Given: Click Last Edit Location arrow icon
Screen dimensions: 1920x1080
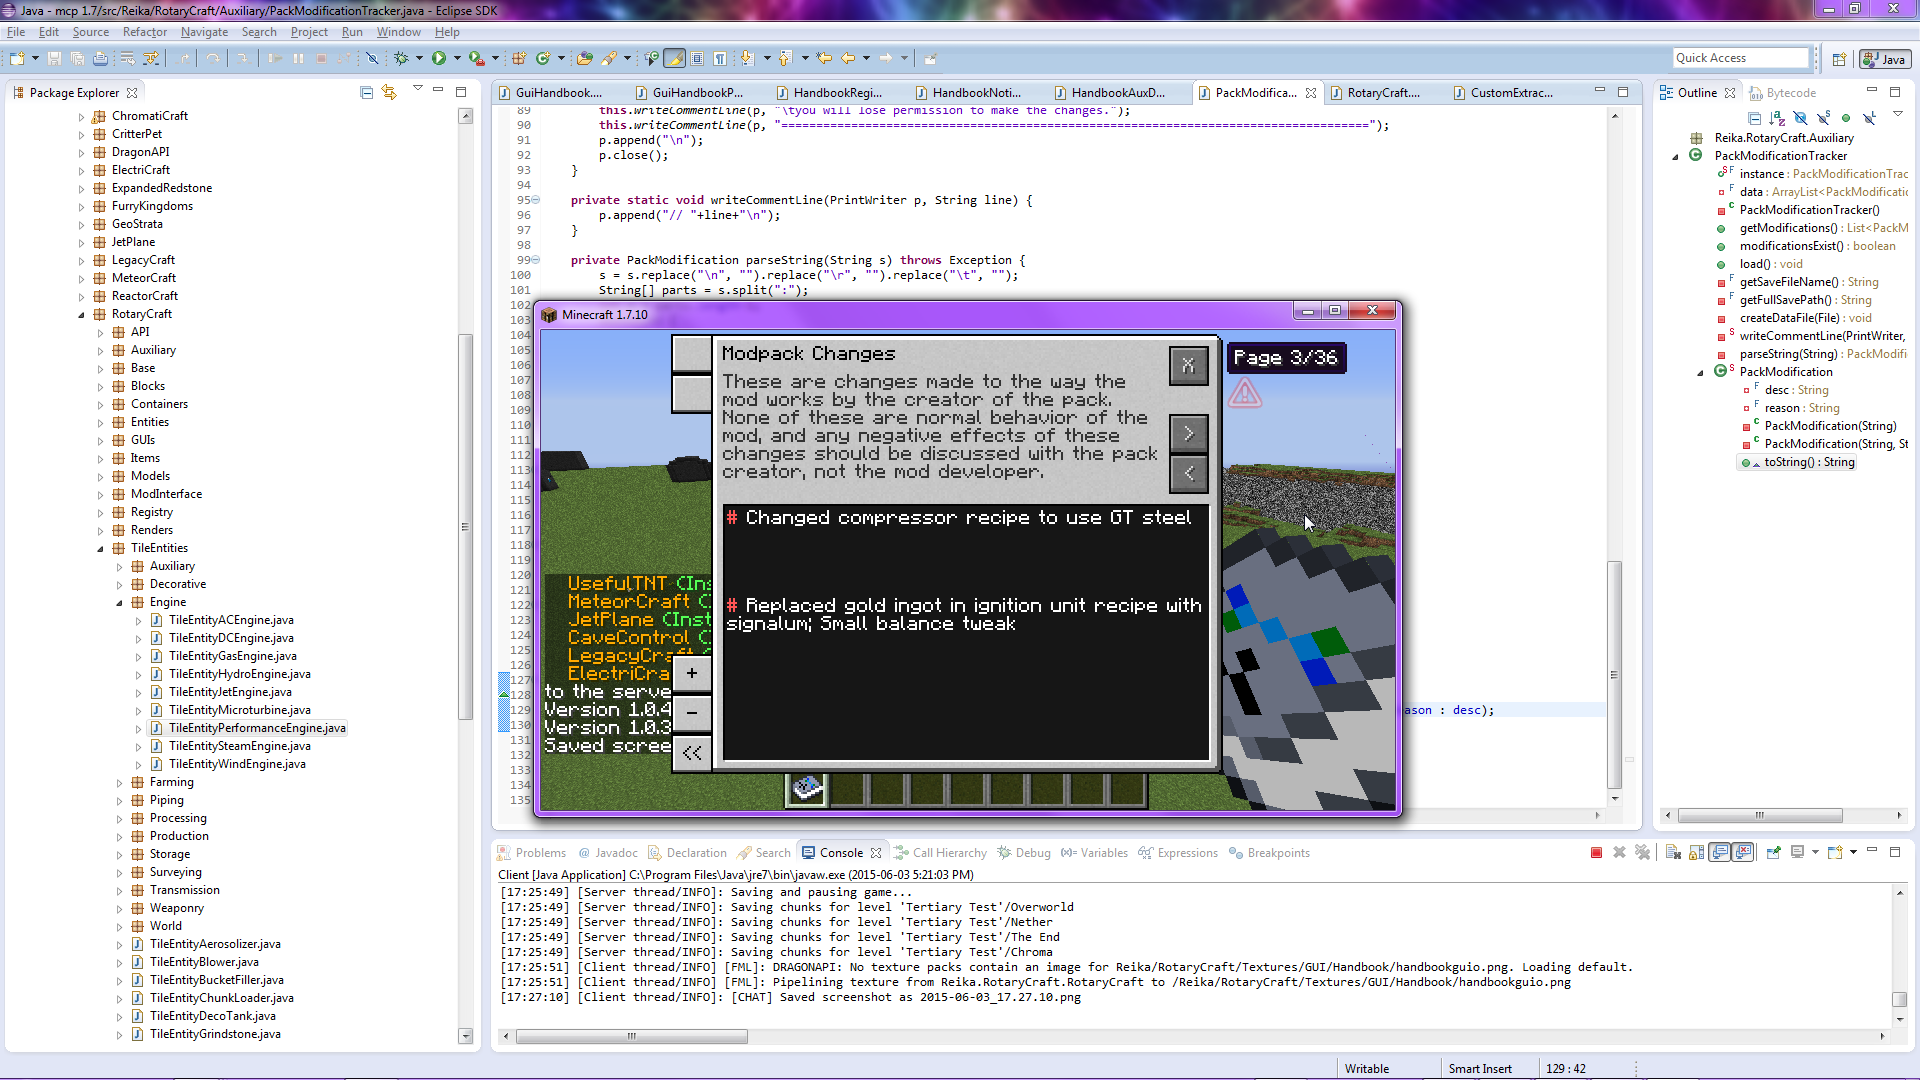Looking at the screenshot, I should point(824,59).
